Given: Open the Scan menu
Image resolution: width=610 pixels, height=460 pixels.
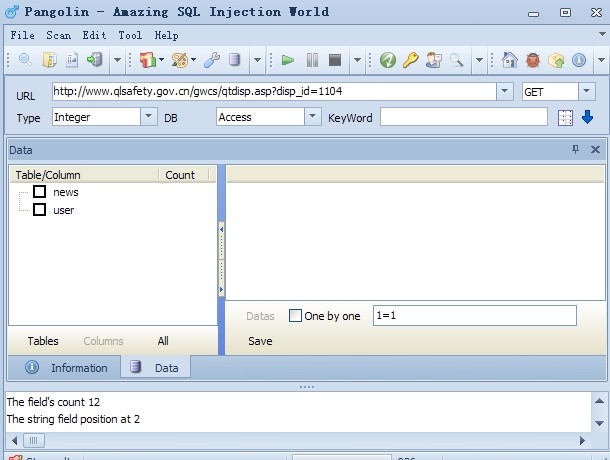Looking at the screenshot, I should [58, 35].
